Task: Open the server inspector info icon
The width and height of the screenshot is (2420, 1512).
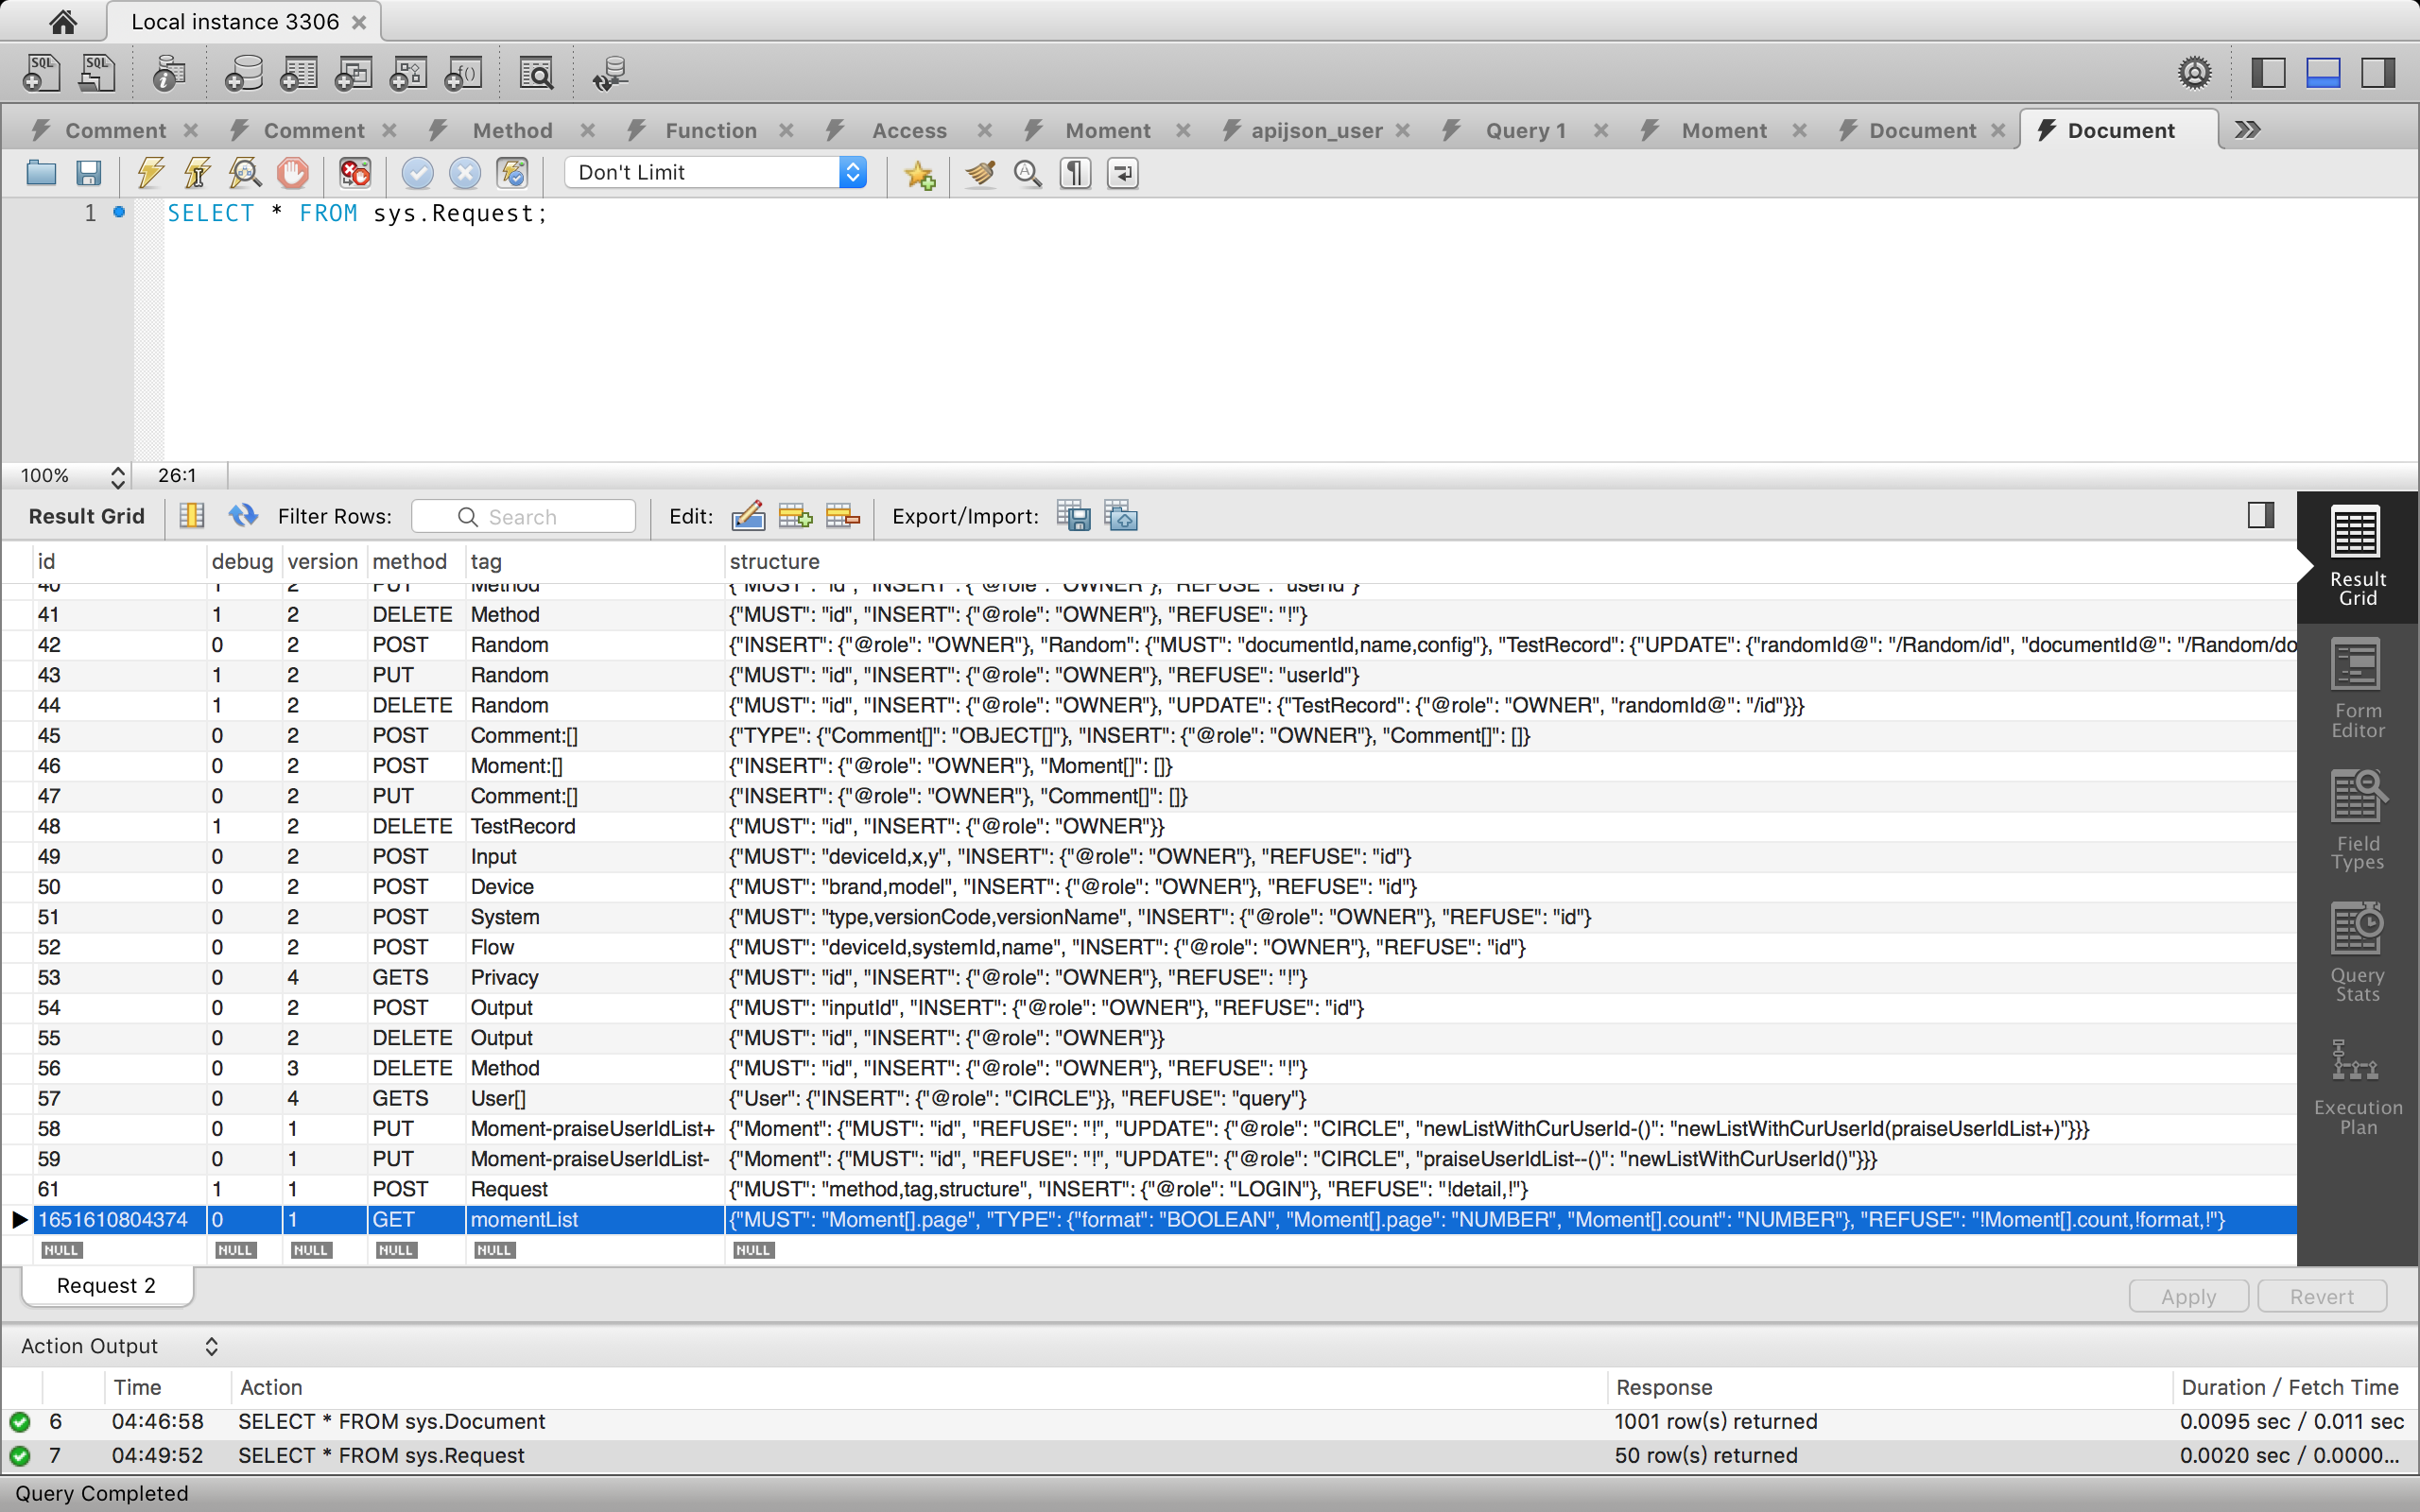Action: (x=169, y=73)
